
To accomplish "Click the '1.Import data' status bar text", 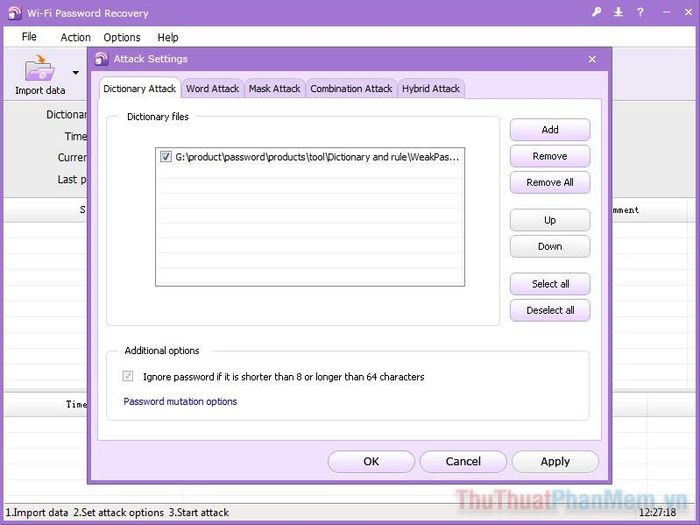I will coord(37,512).
